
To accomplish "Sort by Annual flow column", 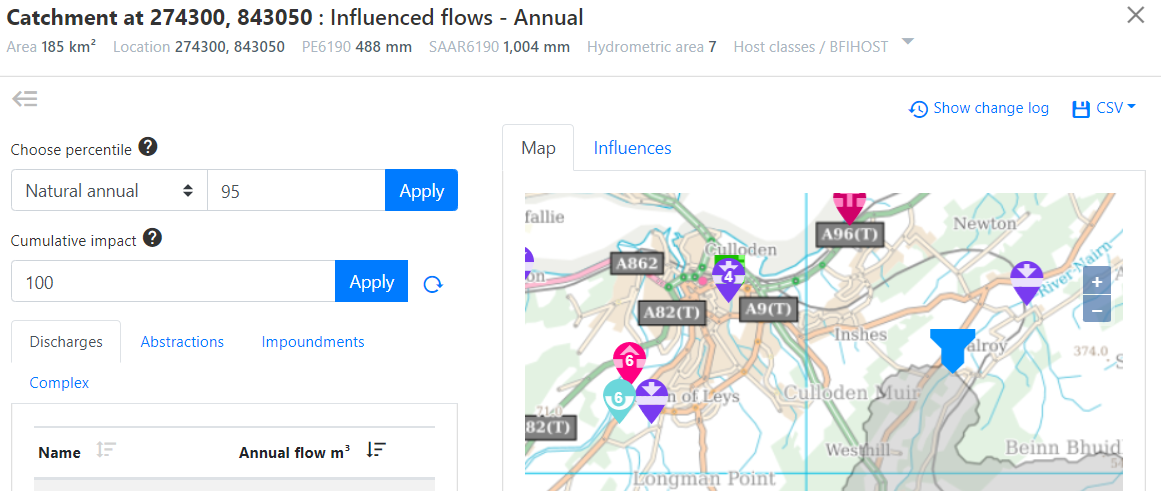I will [376, 451].
